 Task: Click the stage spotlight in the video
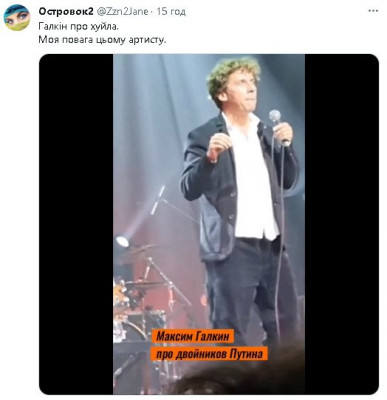(122, 241)
